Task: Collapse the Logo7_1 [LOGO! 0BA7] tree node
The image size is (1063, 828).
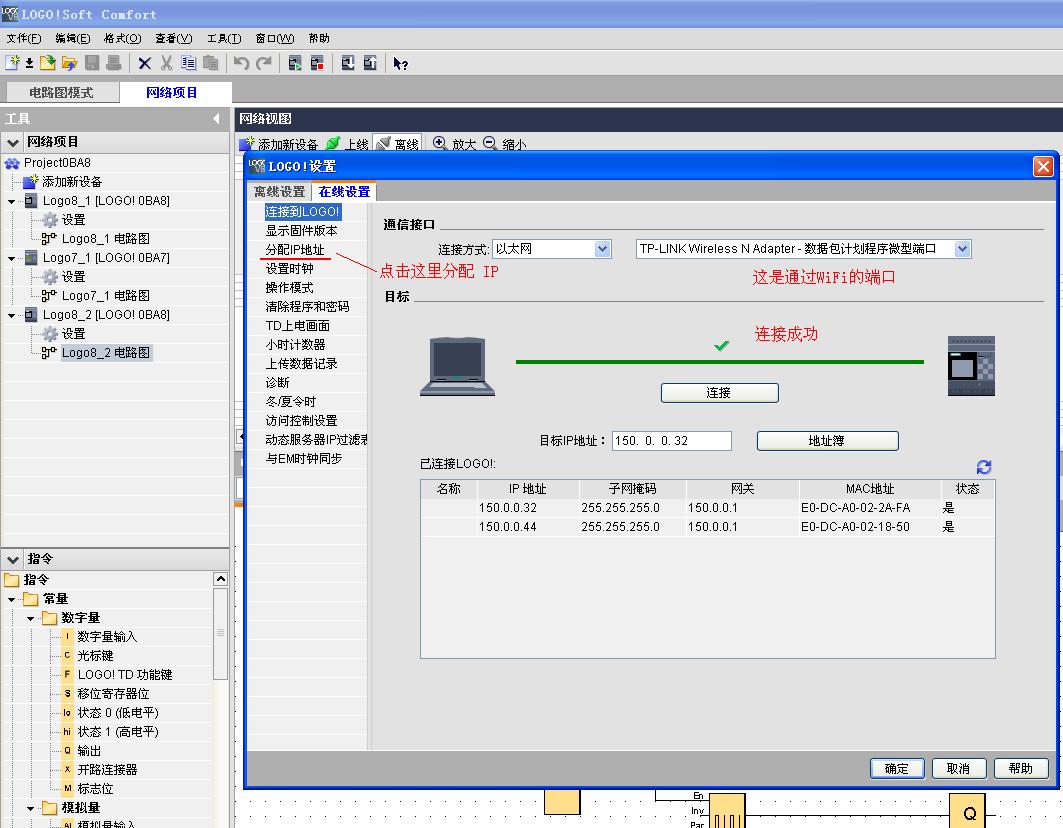Action: pos(12,258)
